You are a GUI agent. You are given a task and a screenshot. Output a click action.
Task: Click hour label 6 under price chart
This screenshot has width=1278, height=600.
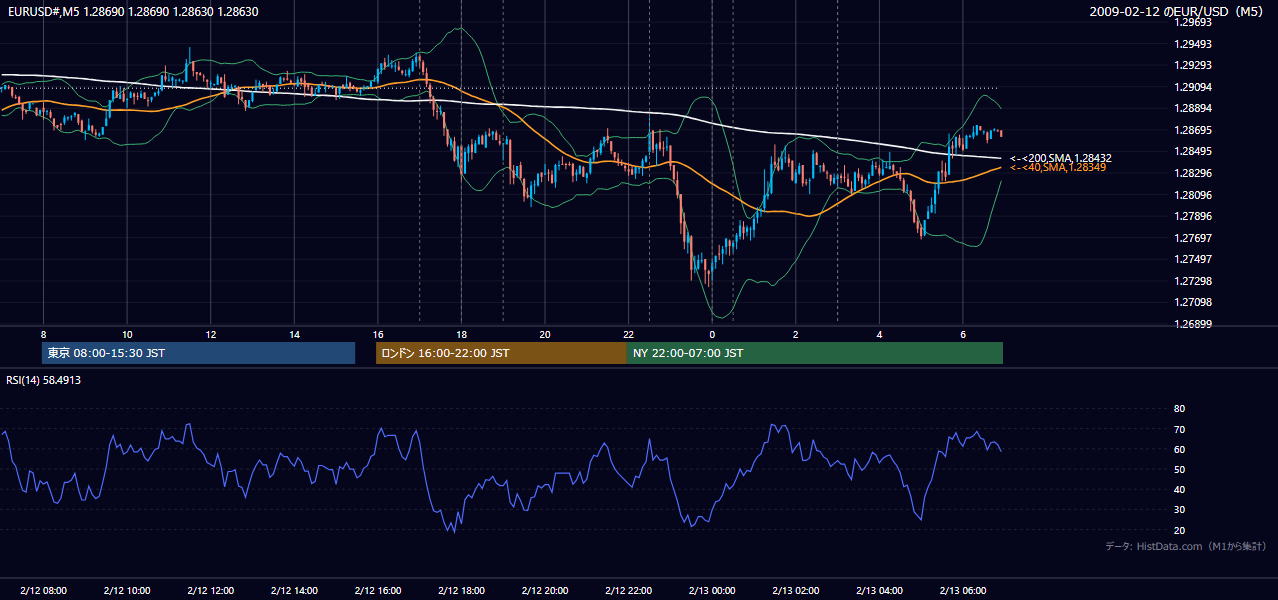962,334
